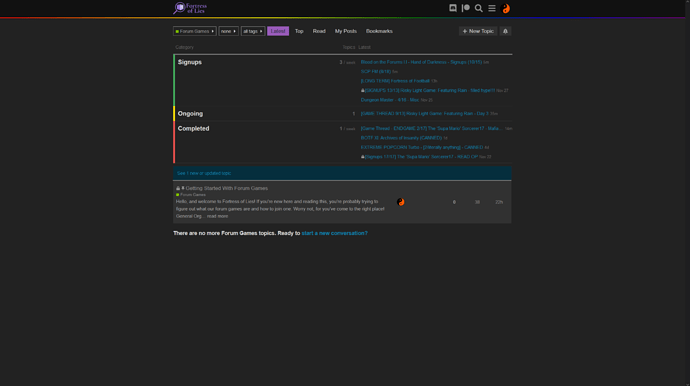Image resolution: width=690 pixels, height=386 pixels.
Task: Click poster avatar on Getting Started topic
Action: [x=400, y=202]
